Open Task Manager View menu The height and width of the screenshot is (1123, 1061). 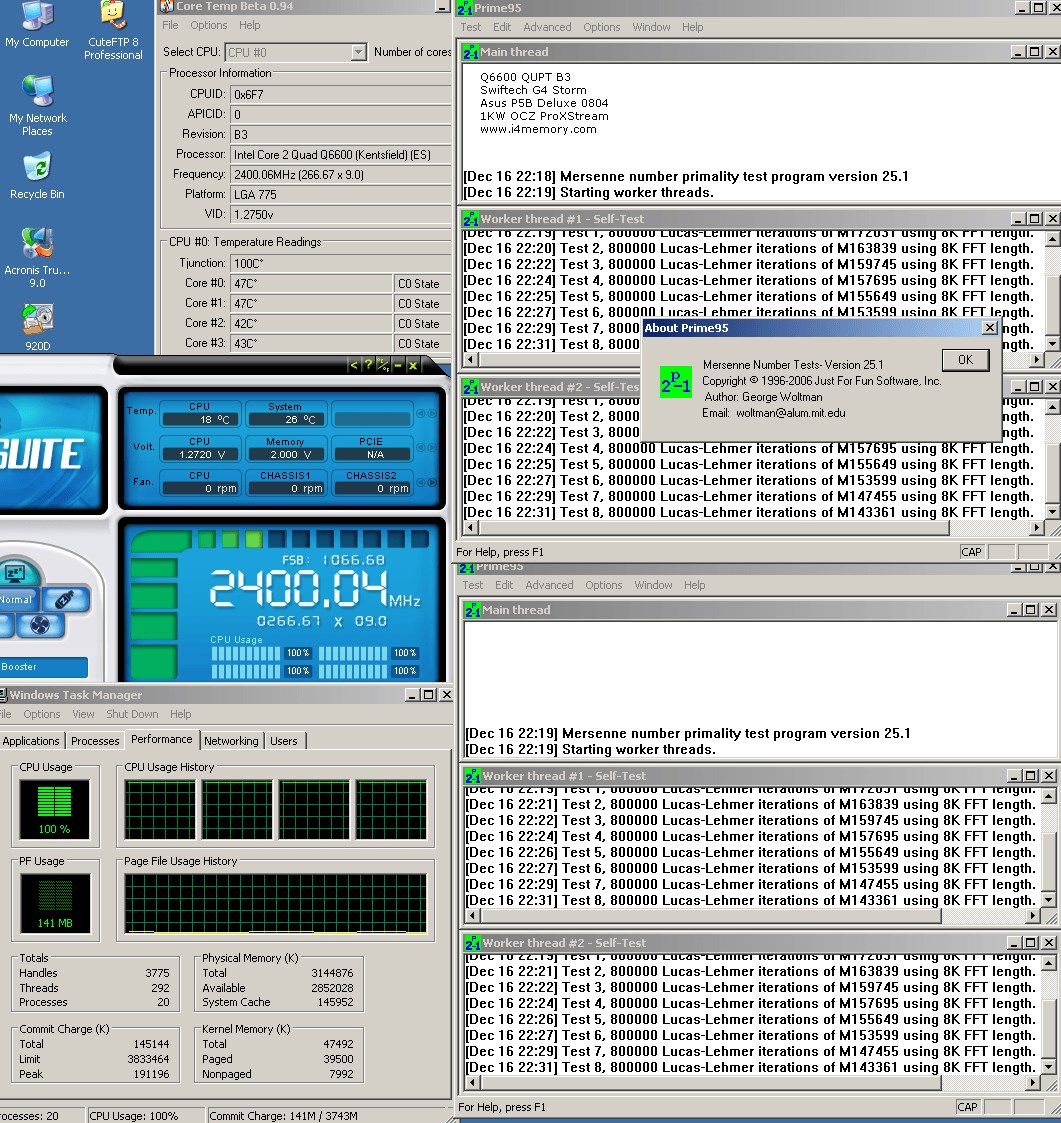83,714
